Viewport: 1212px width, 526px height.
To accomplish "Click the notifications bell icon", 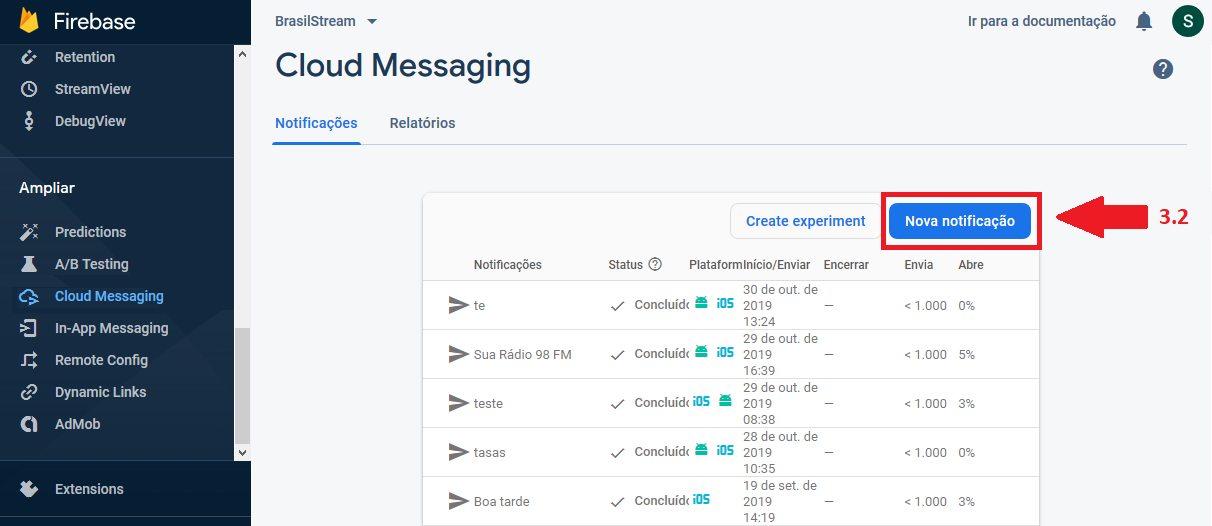I will click(1144, 21).
